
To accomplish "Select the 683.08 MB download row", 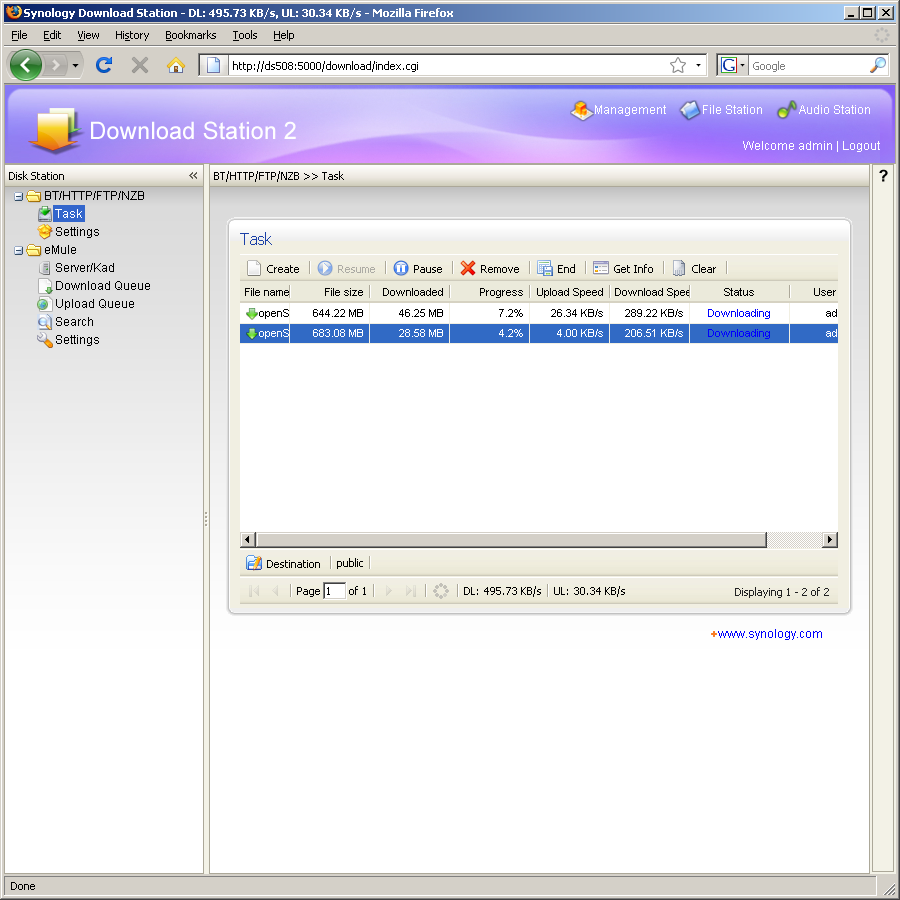I will pos(539,333).
